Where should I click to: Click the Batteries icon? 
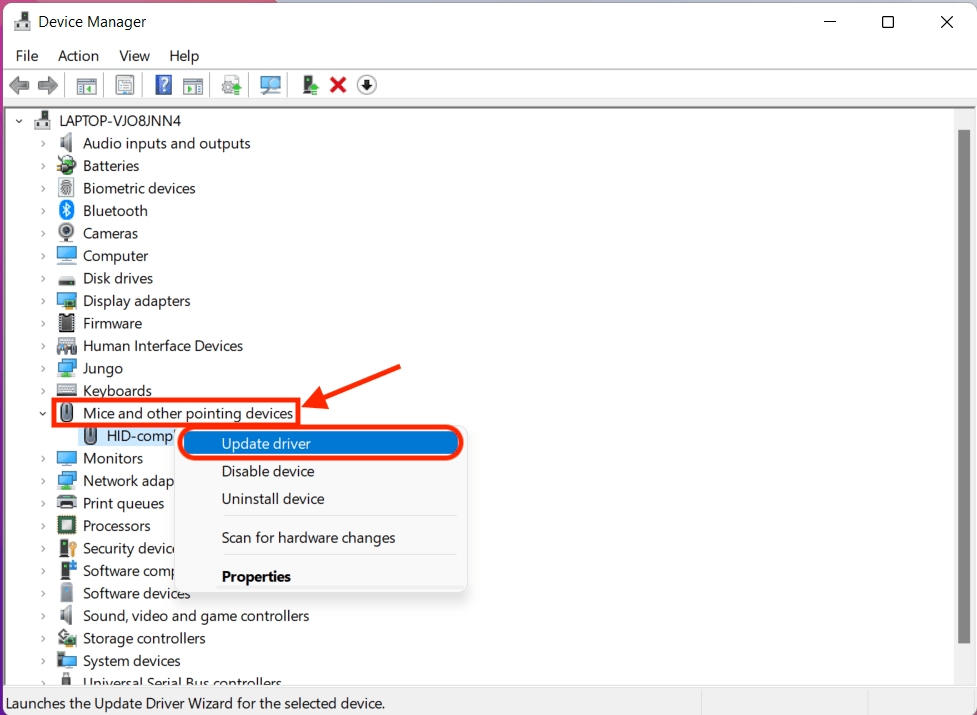pyautogui.click(x=66, y=166)
